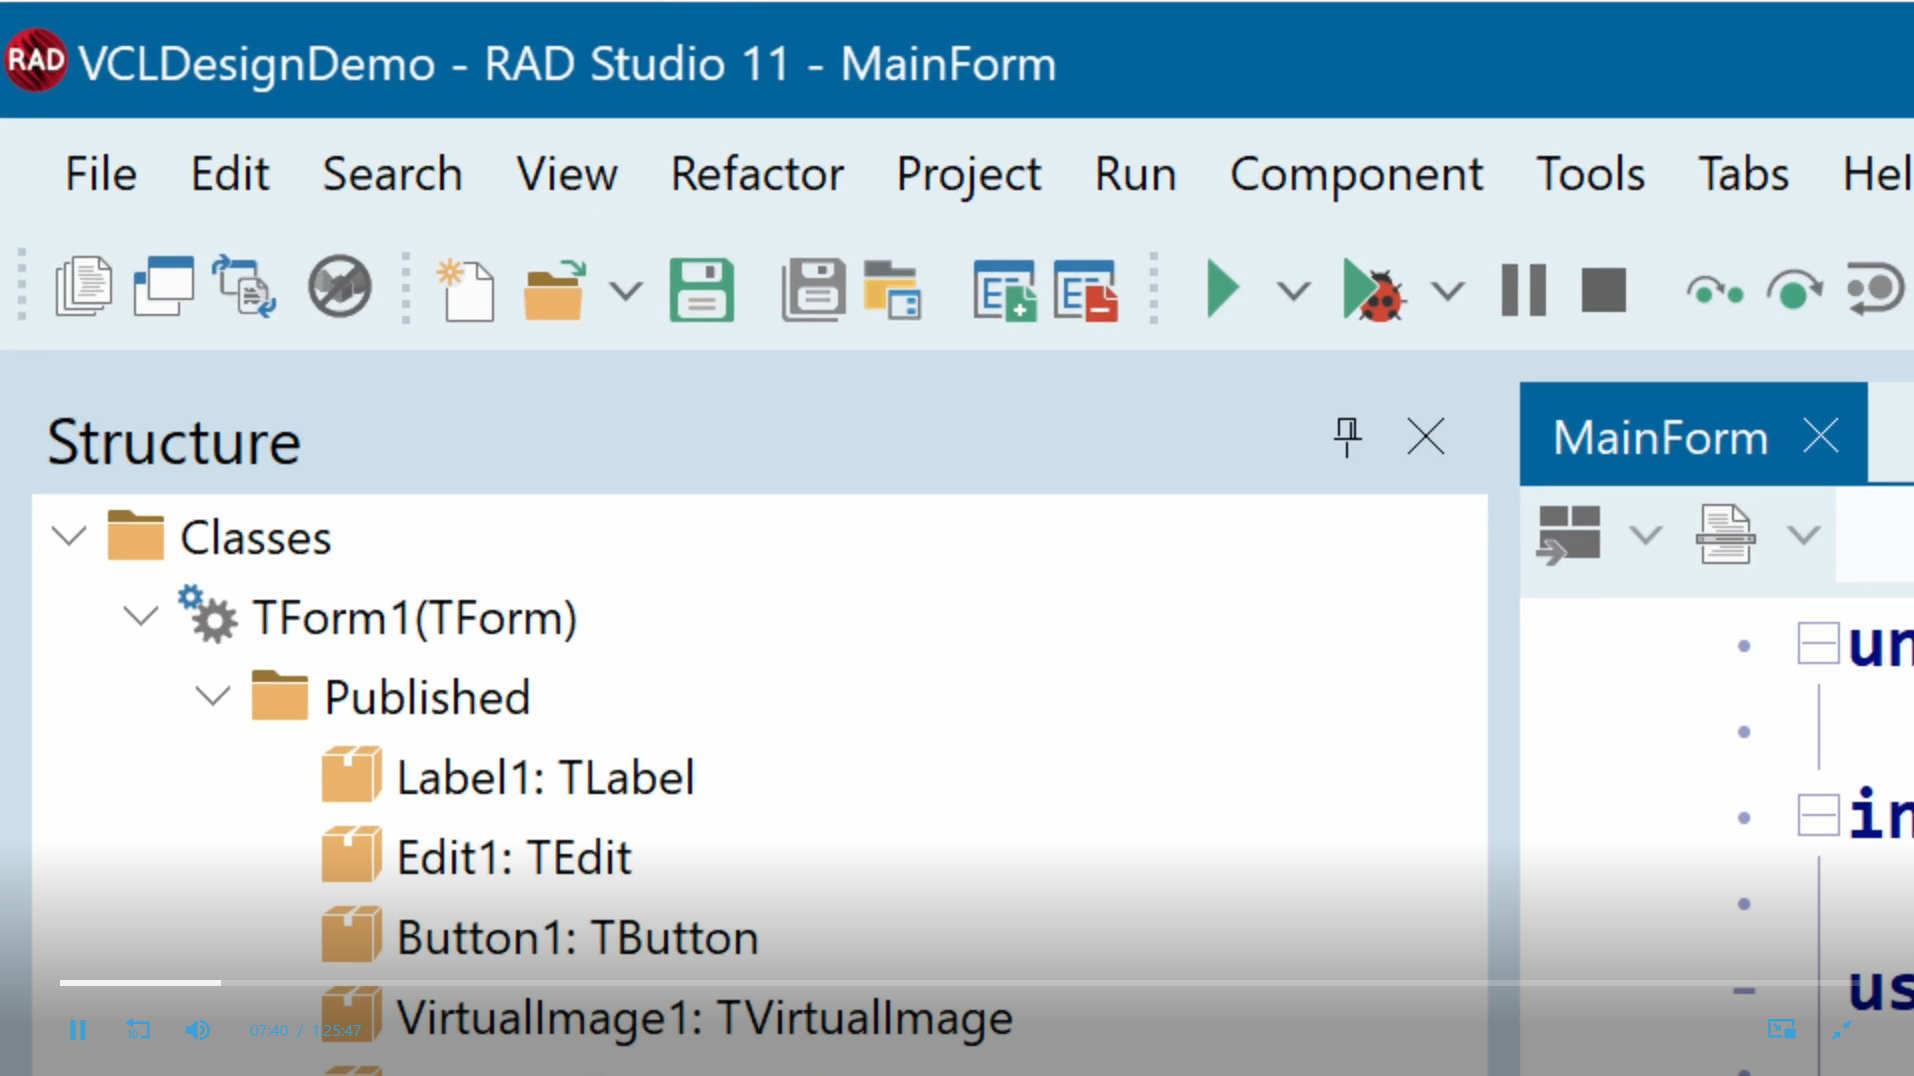The height and width of the screenshot is (1076, 1914).
Task: Close the MainForm tab
Action: (1821, 437)
